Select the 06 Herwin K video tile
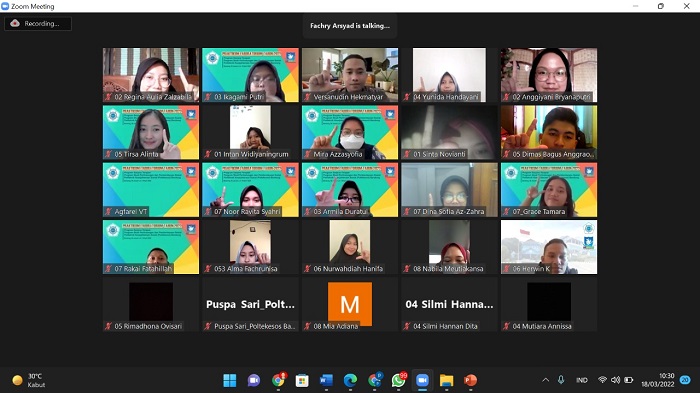Screen dimensions: 700x393 pos(549,247)
